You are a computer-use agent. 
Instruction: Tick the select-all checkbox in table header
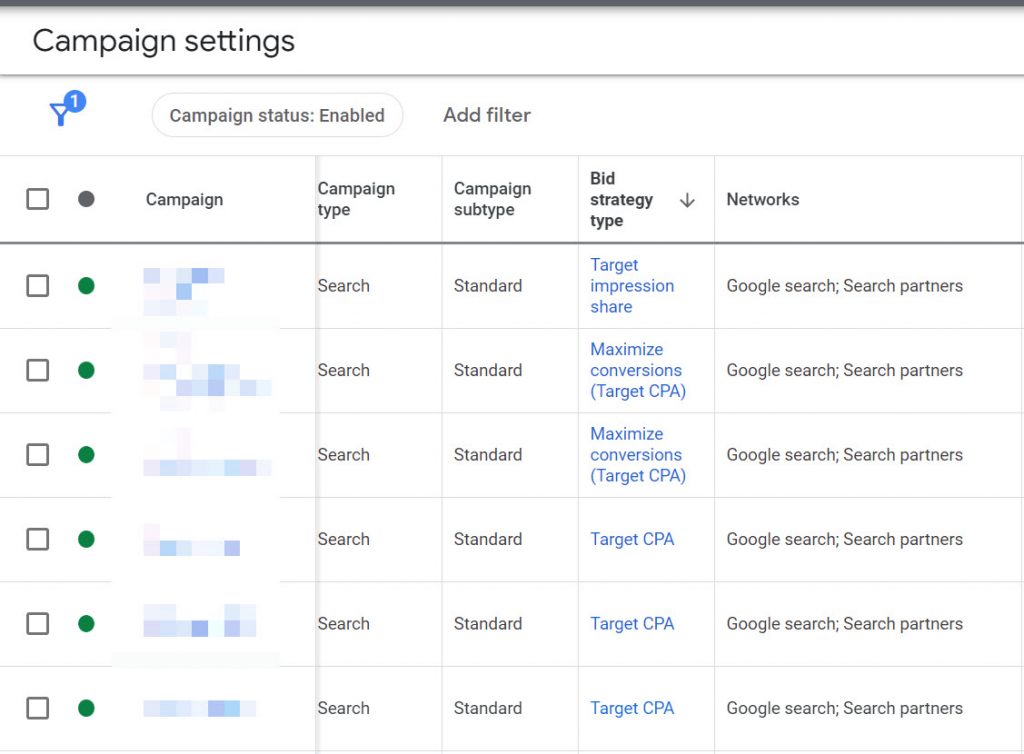click(38, 200)
